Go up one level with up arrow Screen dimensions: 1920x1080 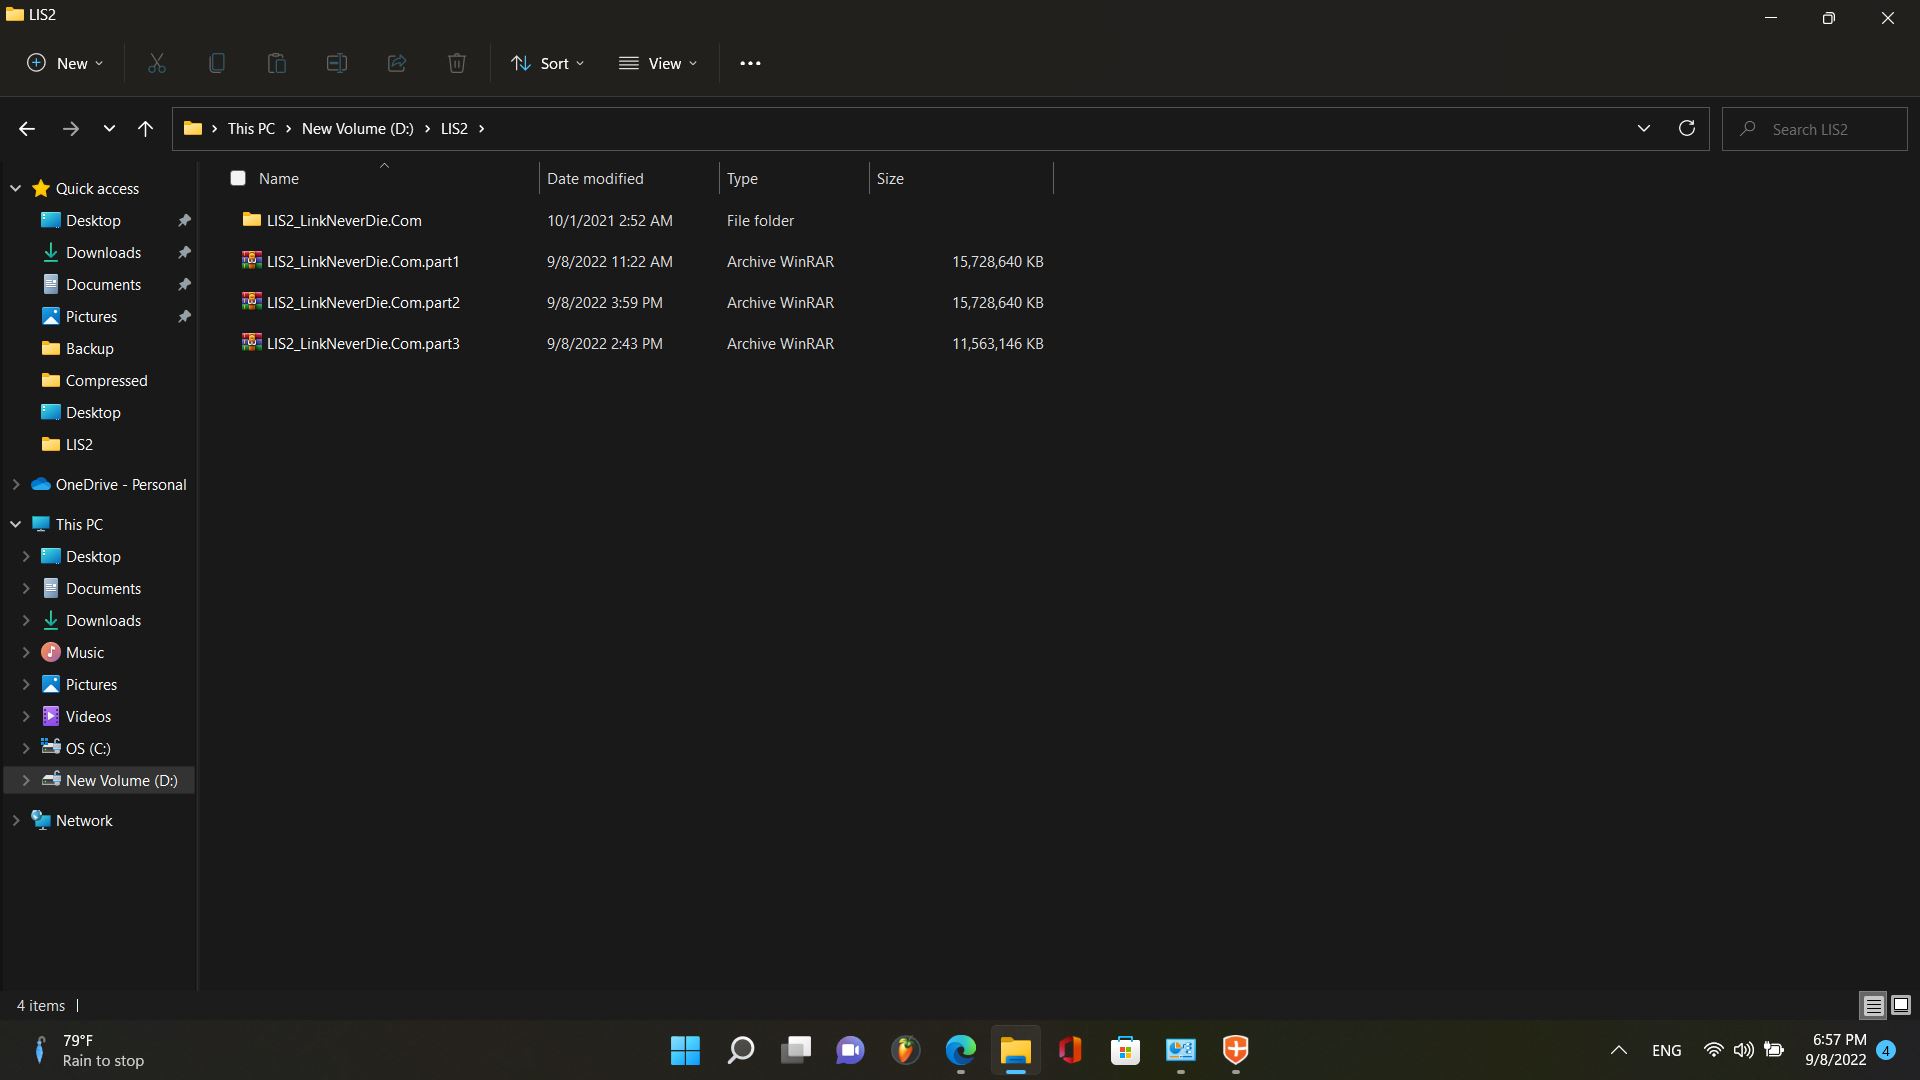click(x=145, y=128)
